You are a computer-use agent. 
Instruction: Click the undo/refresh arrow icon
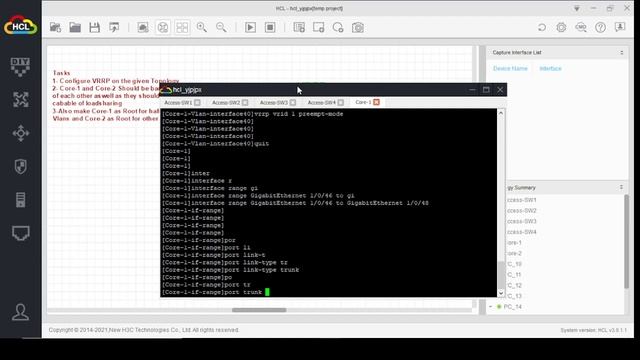[542, 27]
